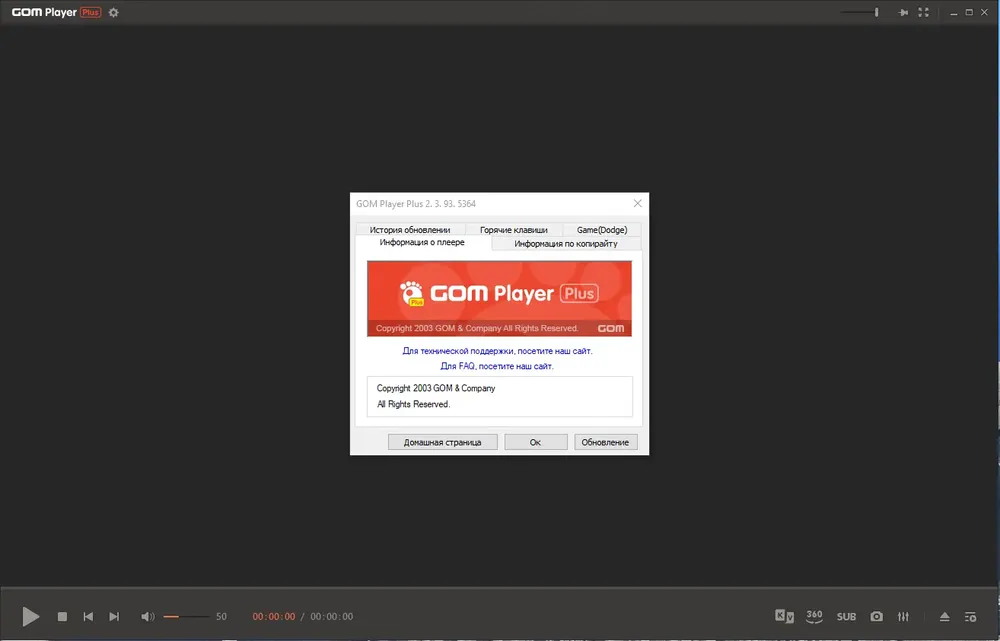Show the playlist panel icon
Screen dimensions: 1000x641
coord(971,617)
